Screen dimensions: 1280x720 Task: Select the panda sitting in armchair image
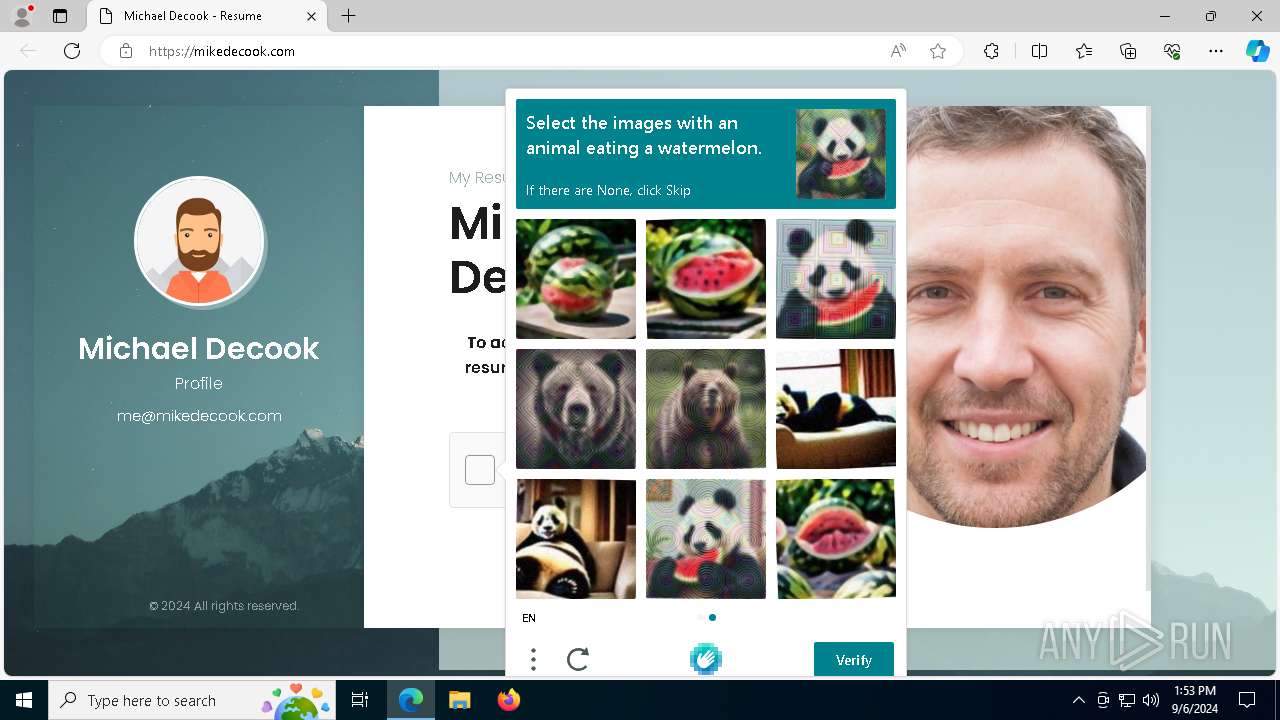pos(576,539)
